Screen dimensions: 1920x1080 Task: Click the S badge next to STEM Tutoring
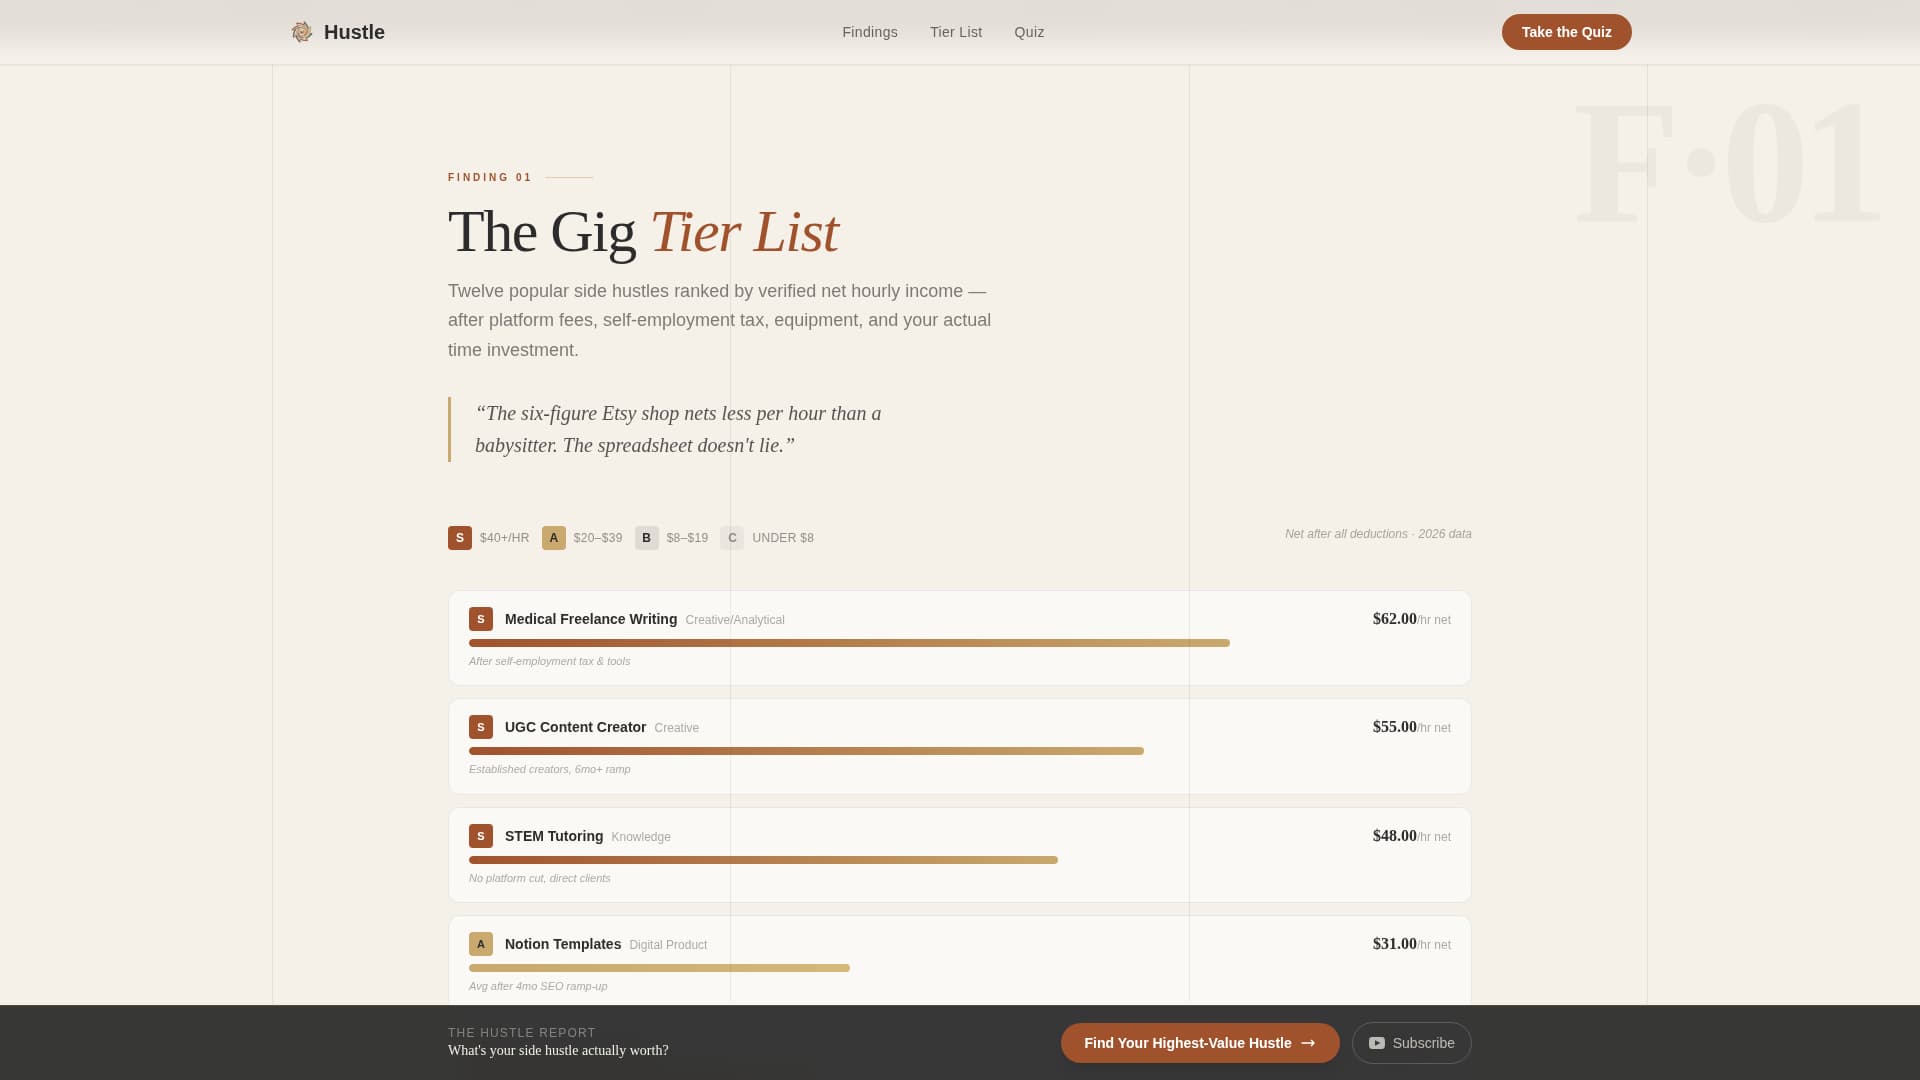481,836
